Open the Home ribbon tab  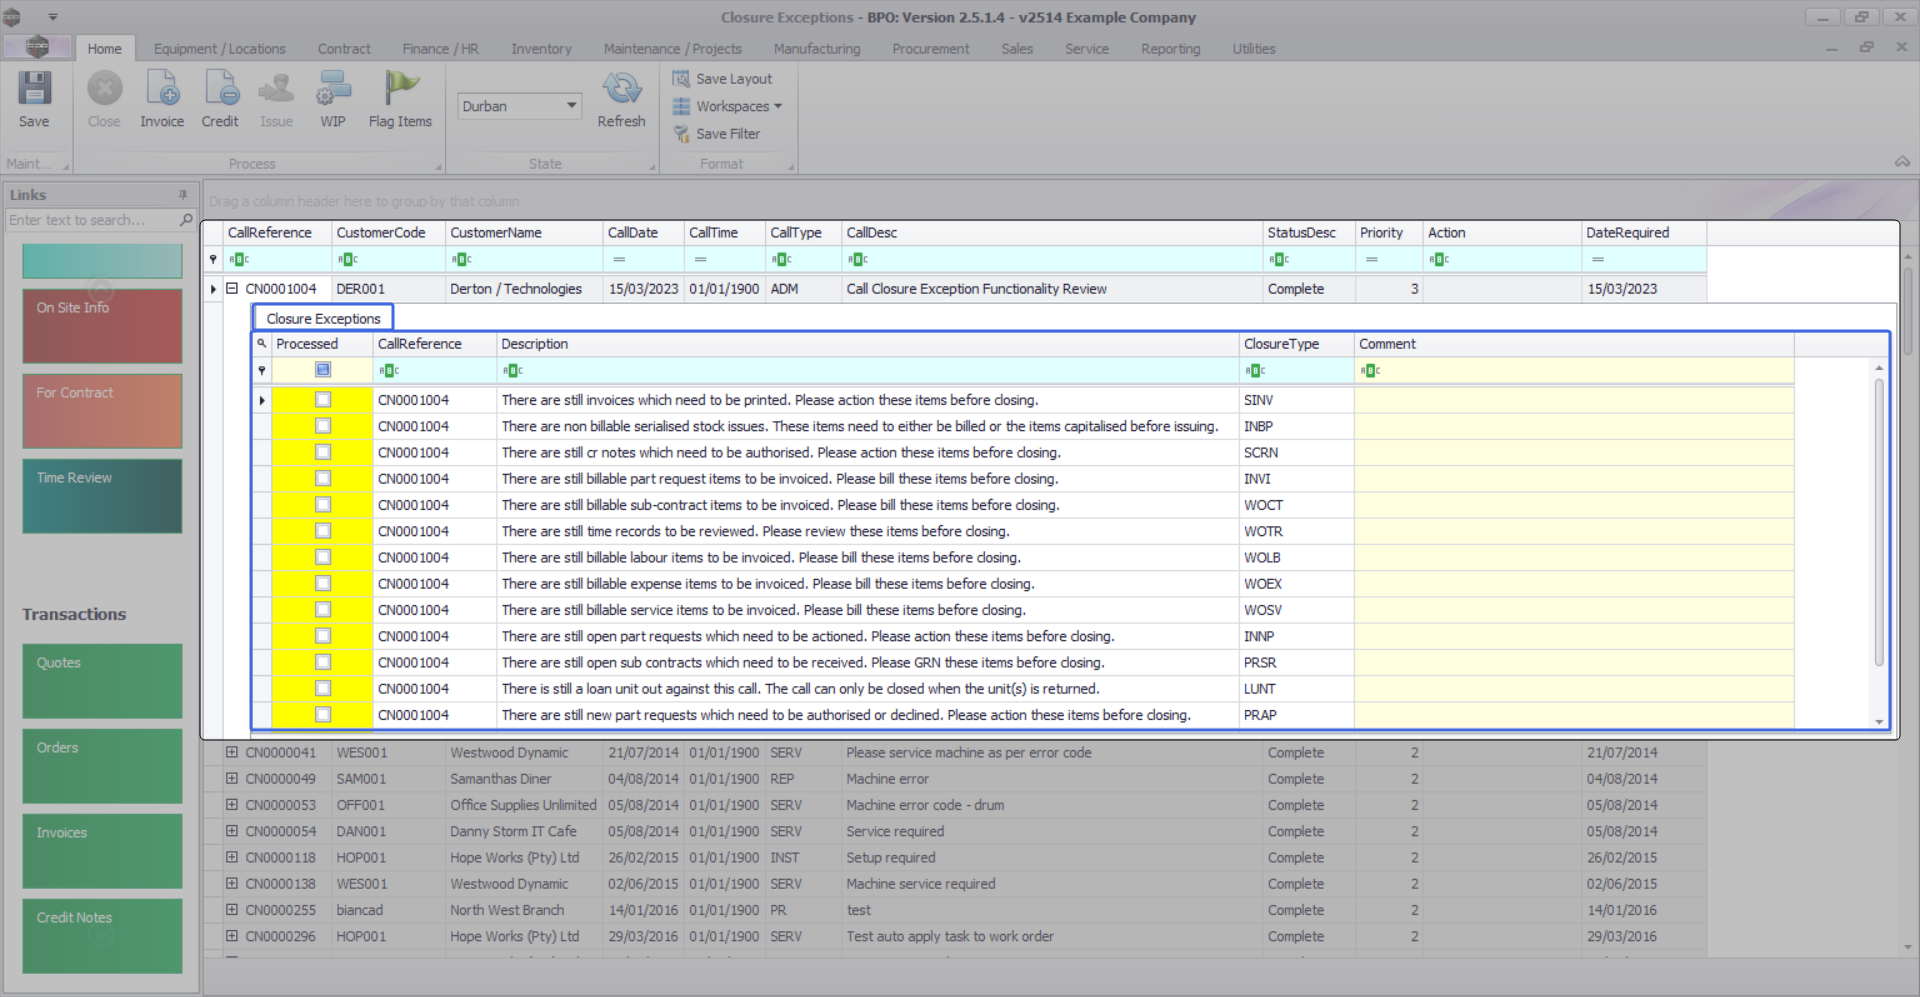(x=104, y=49)
